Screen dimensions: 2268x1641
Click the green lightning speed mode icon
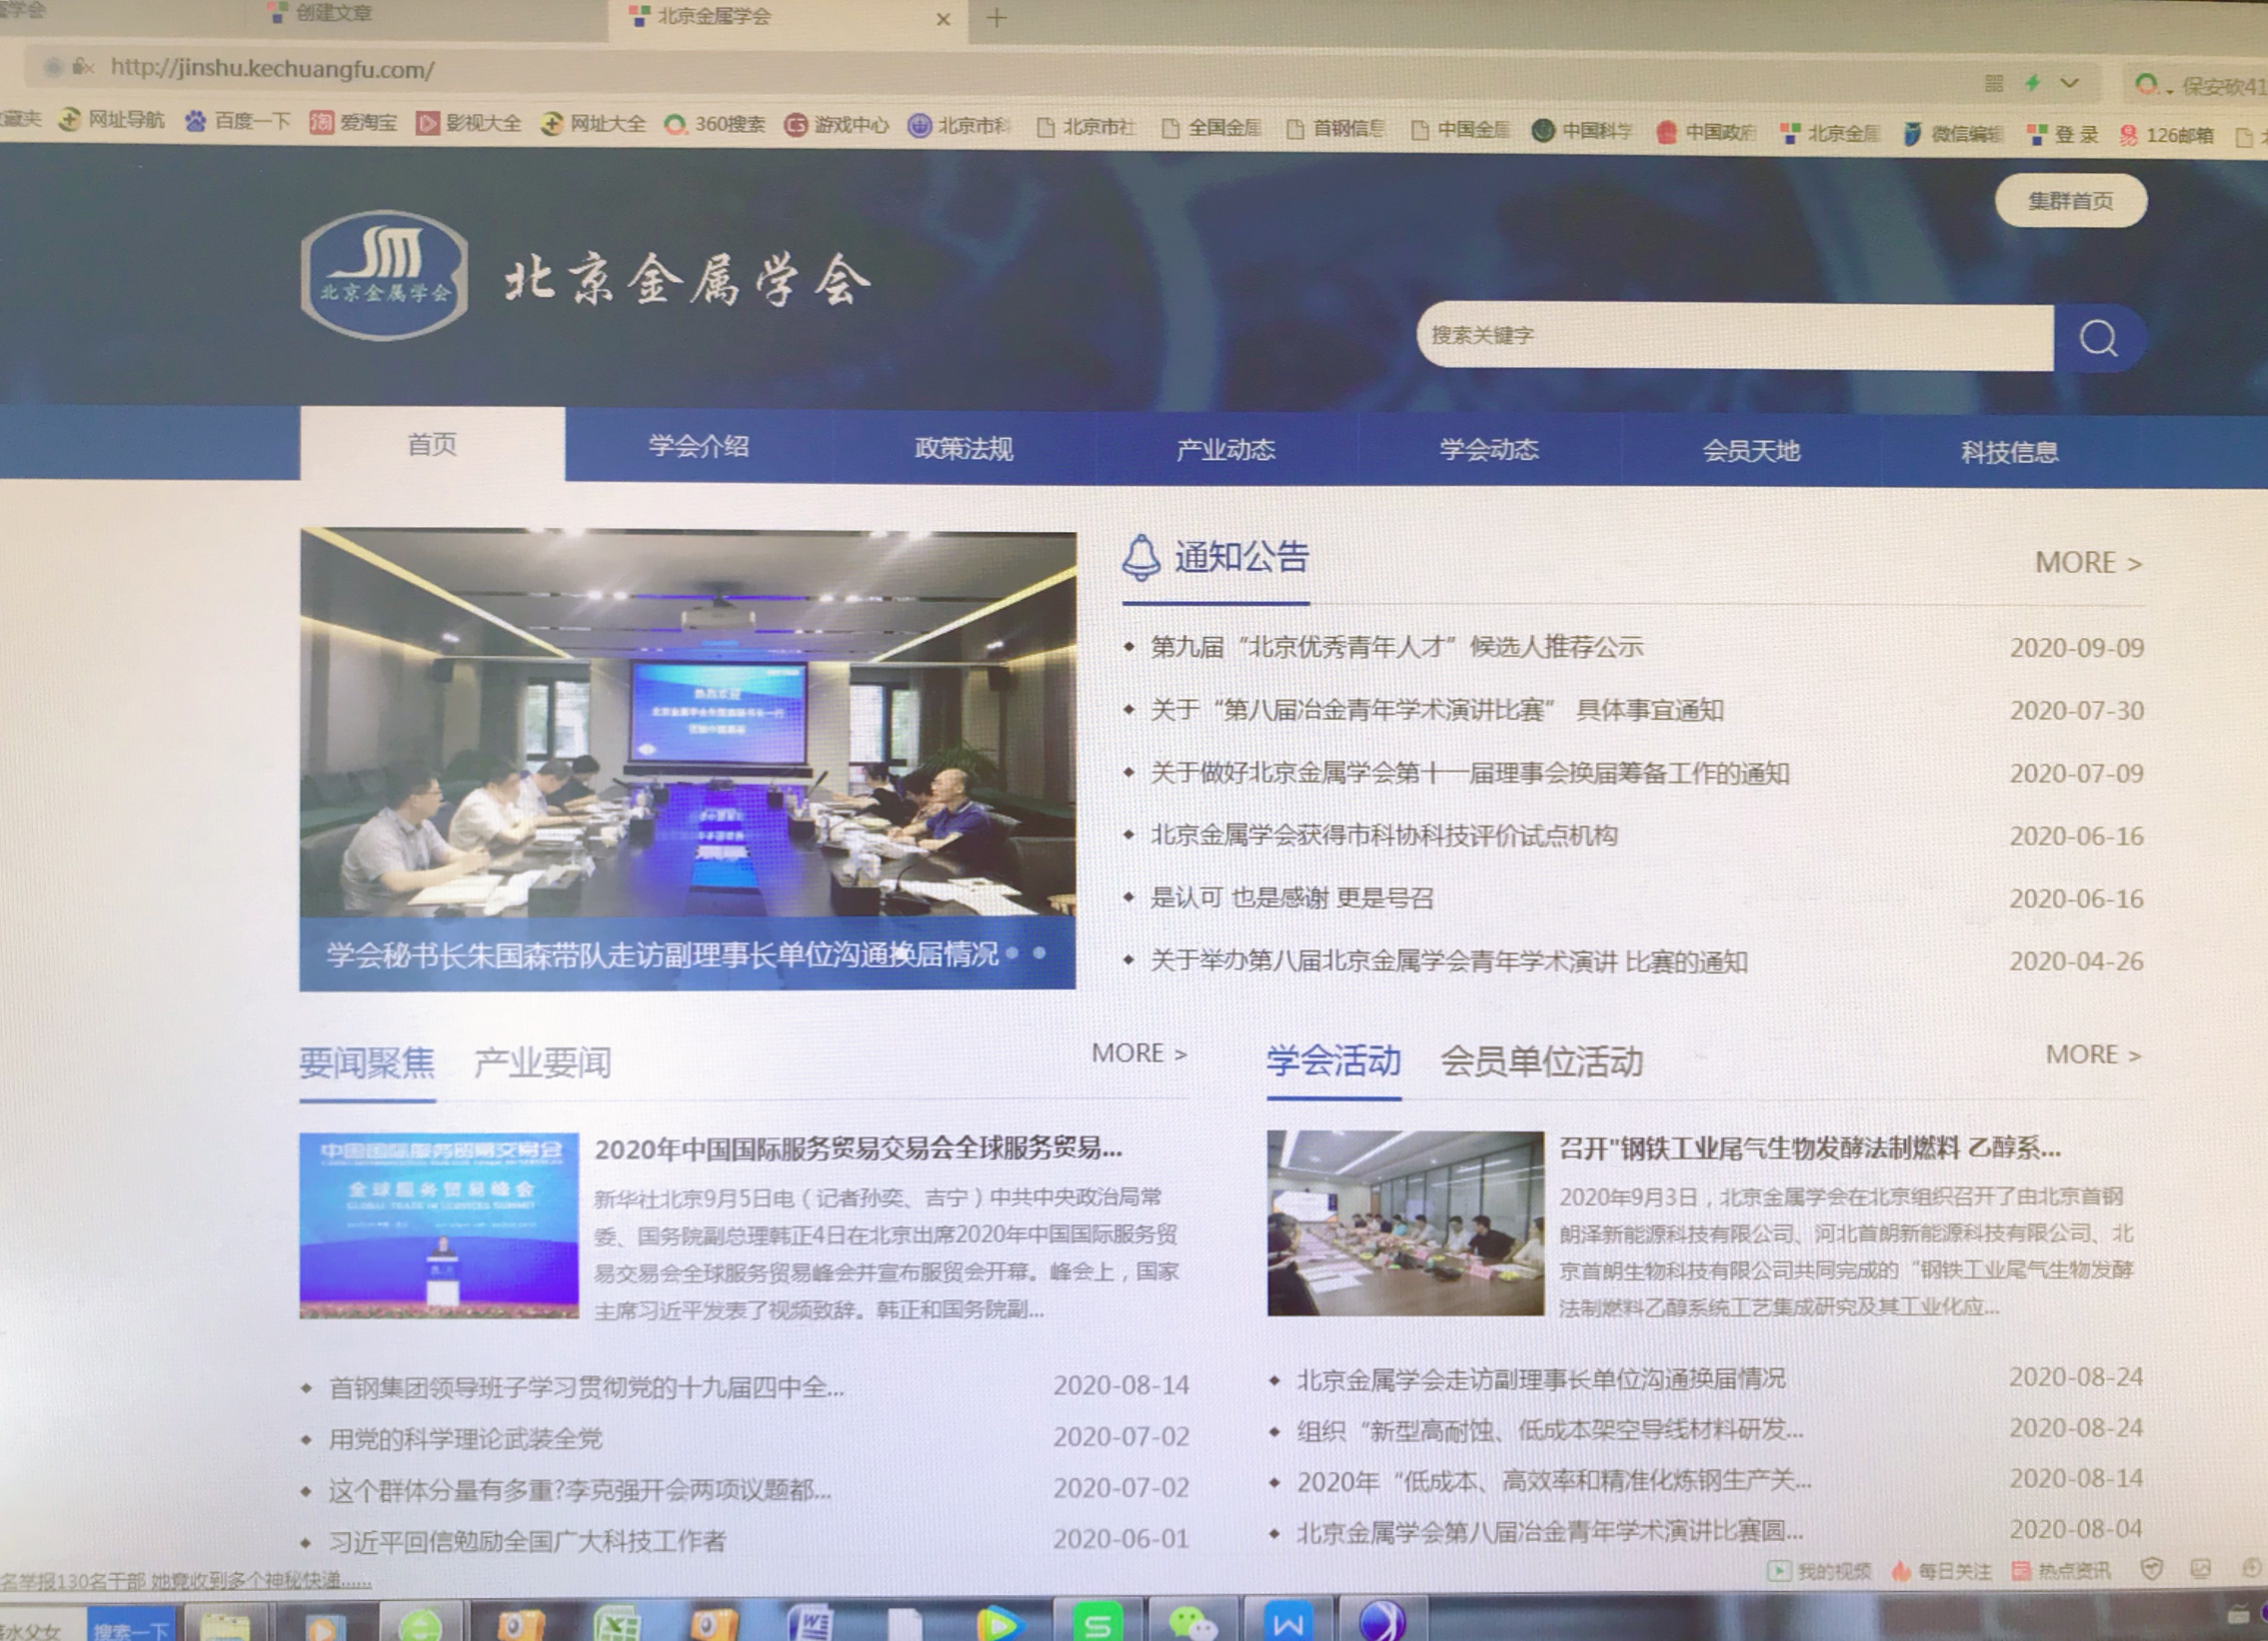2032,83
